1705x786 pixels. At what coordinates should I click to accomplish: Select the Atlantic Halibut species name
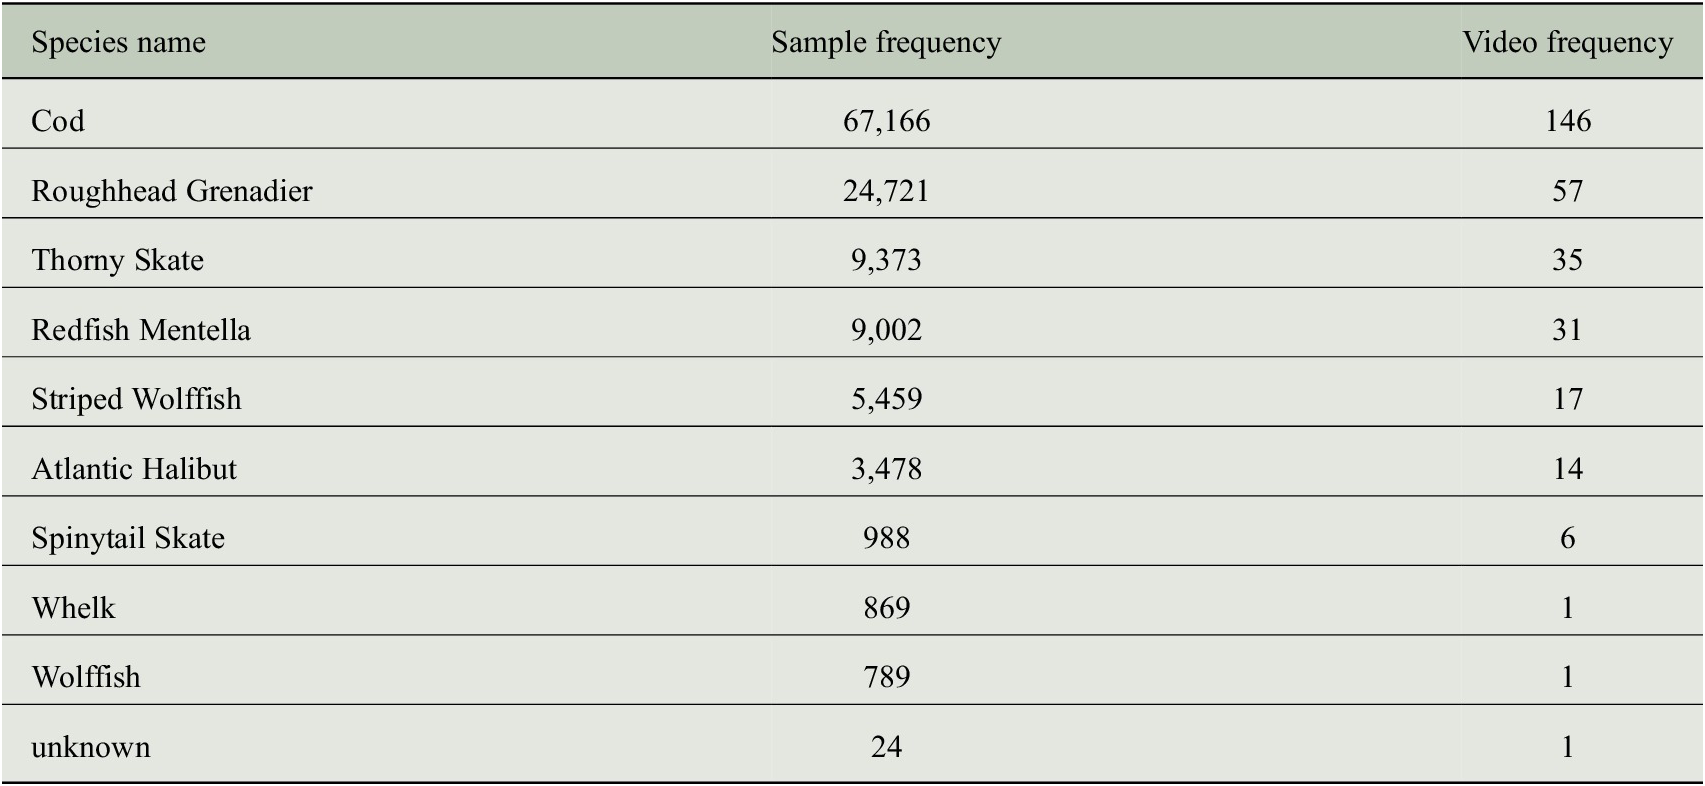pos(134,469)
